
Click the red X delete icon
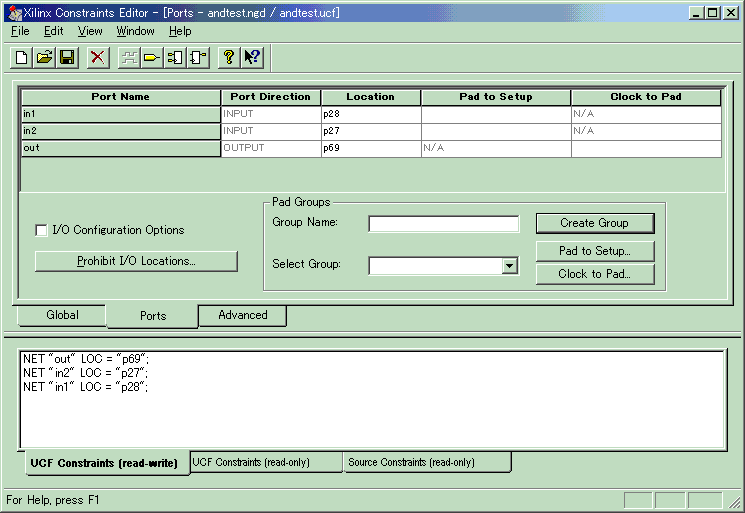pyautogui.click(x=98, y=58)
